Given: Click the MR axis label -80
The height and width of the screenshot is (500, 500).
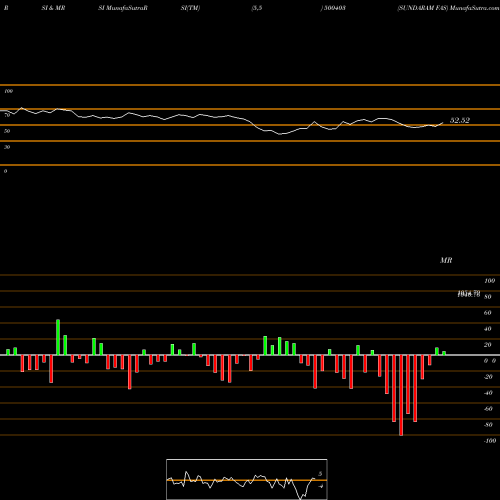Looking at the screenshot, I should point(488,425).
